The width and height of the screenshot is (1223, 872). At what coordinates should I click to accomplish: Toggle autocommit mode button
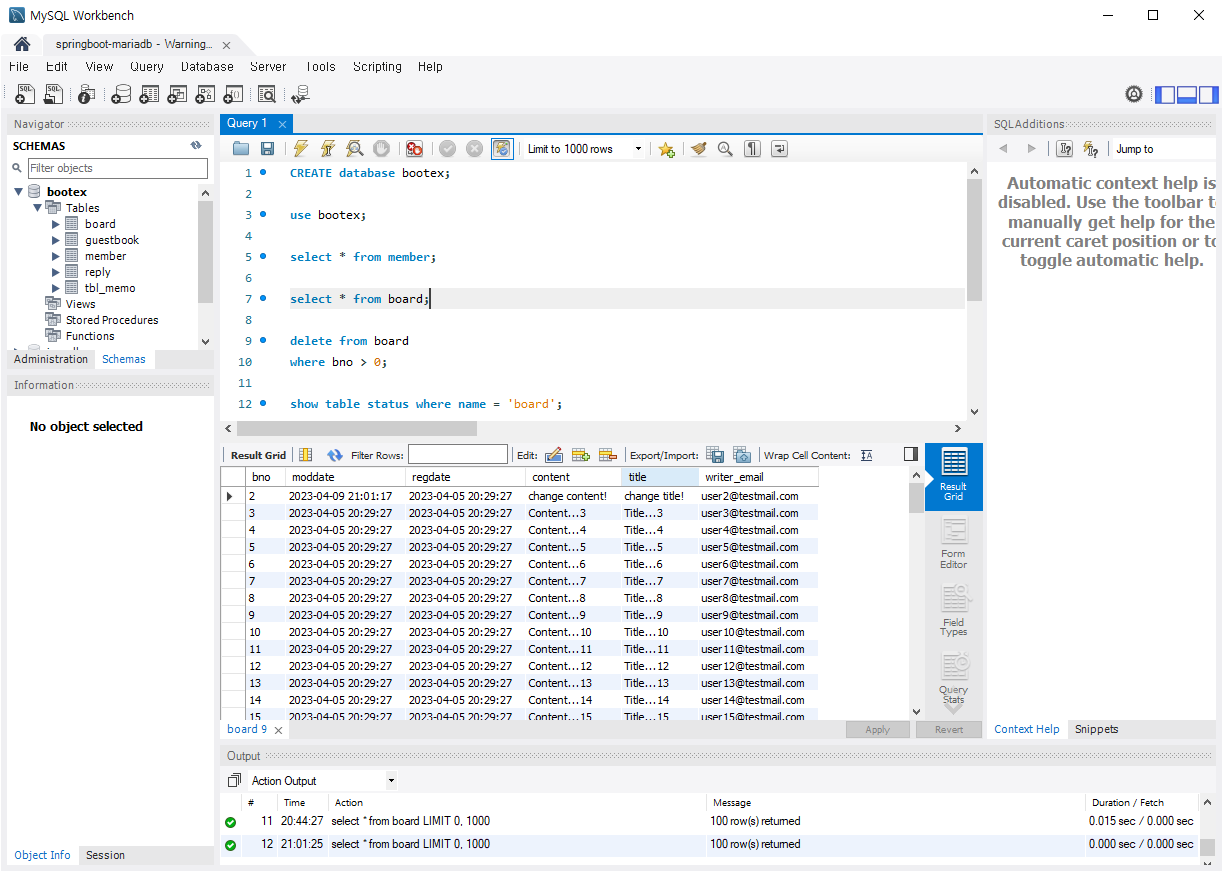(x=501, y=149)
